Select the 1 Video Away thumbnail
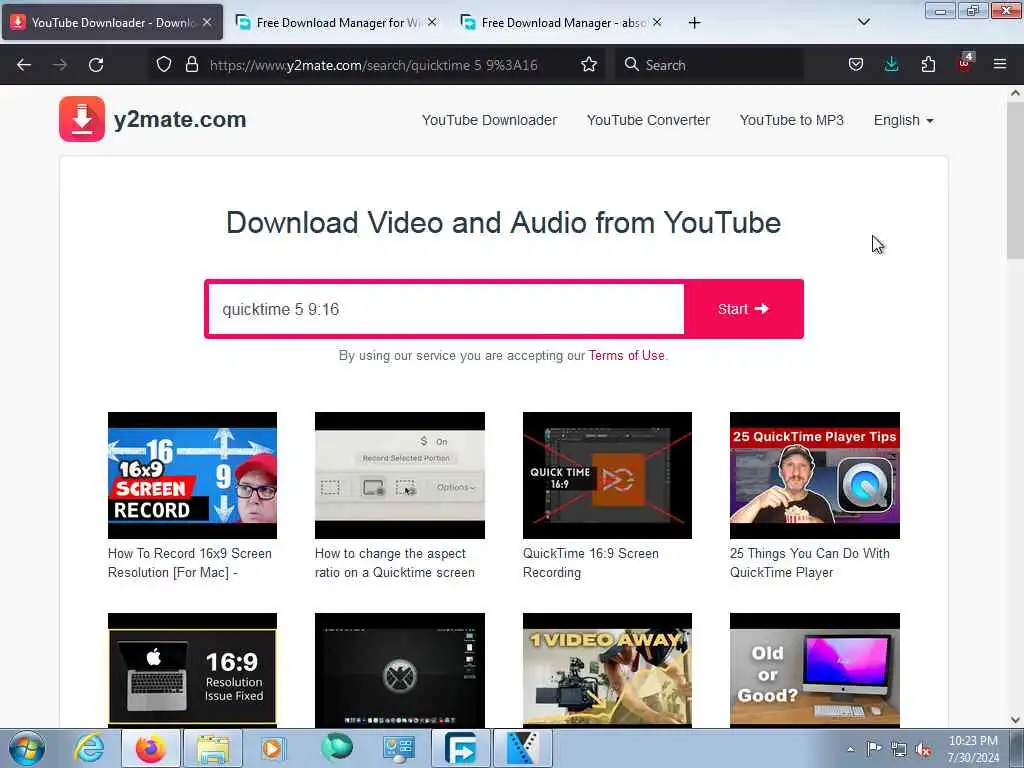Screen dimensions: 1024x768 tap(607, 671)
